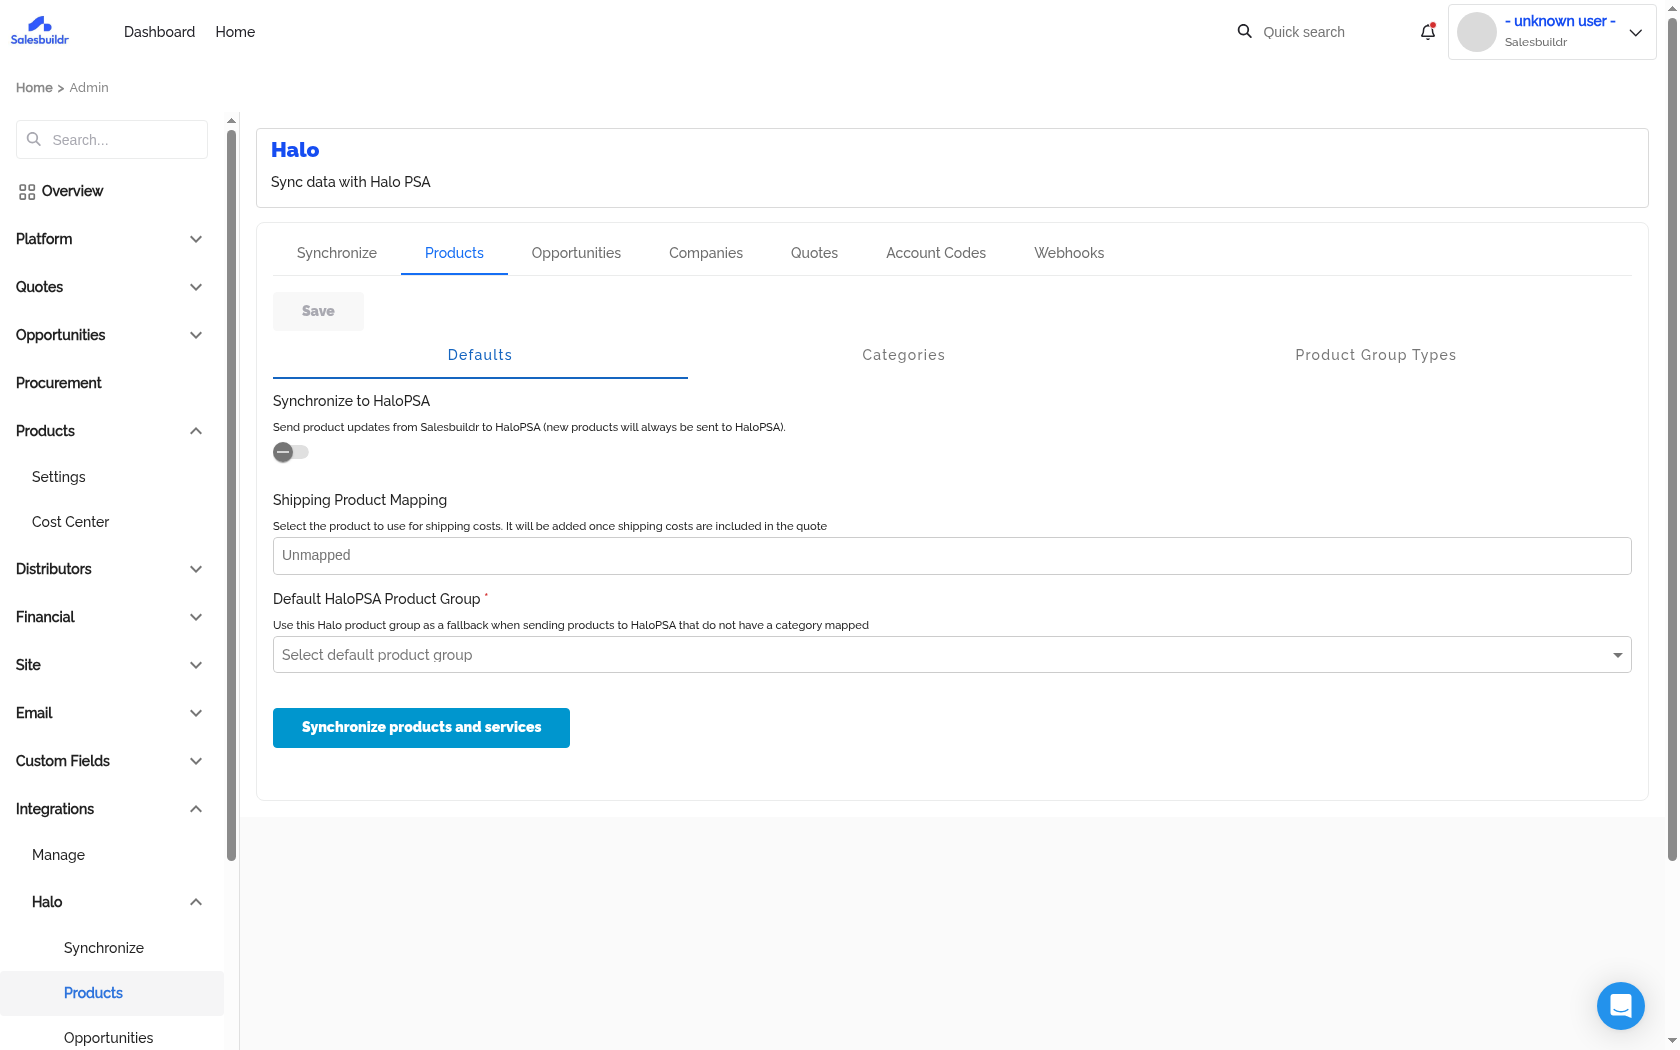The image size is (1680, 1050).
Task: Select the Products tab
Action: pos(454,253)
